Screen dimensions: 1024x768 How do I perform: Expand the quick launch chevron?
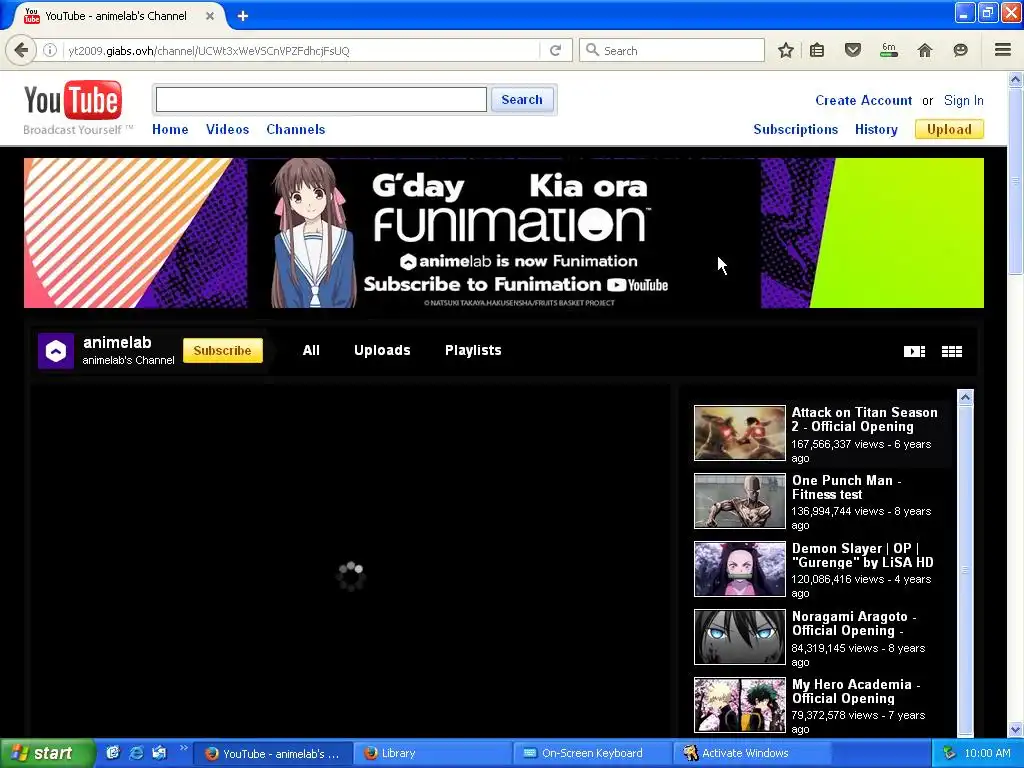click(x=184, y=749)
